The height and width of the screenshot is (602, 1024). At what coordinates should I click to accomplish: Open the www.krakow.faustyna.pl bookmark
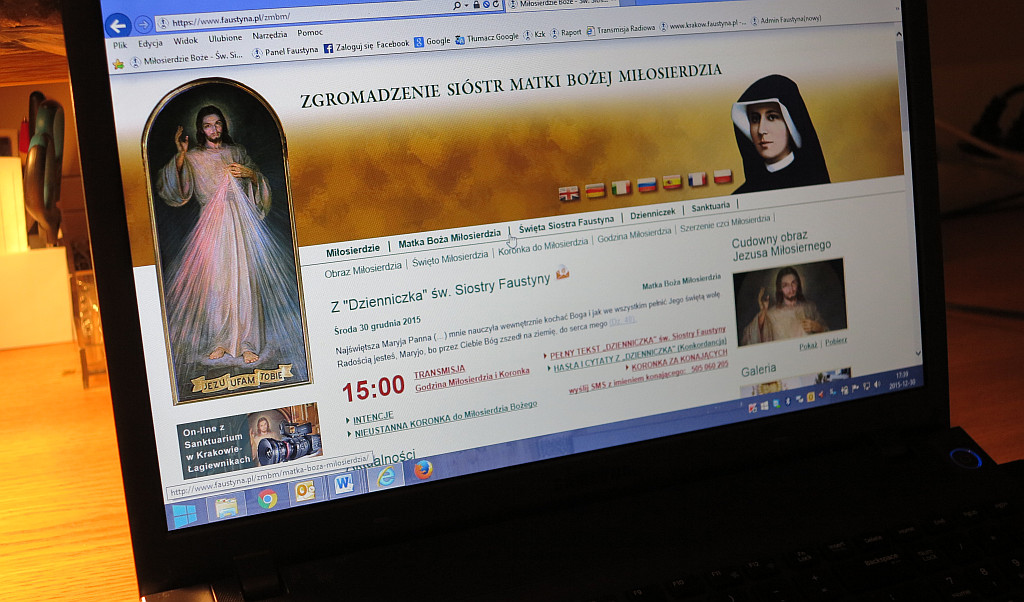[x=702, y=25]
